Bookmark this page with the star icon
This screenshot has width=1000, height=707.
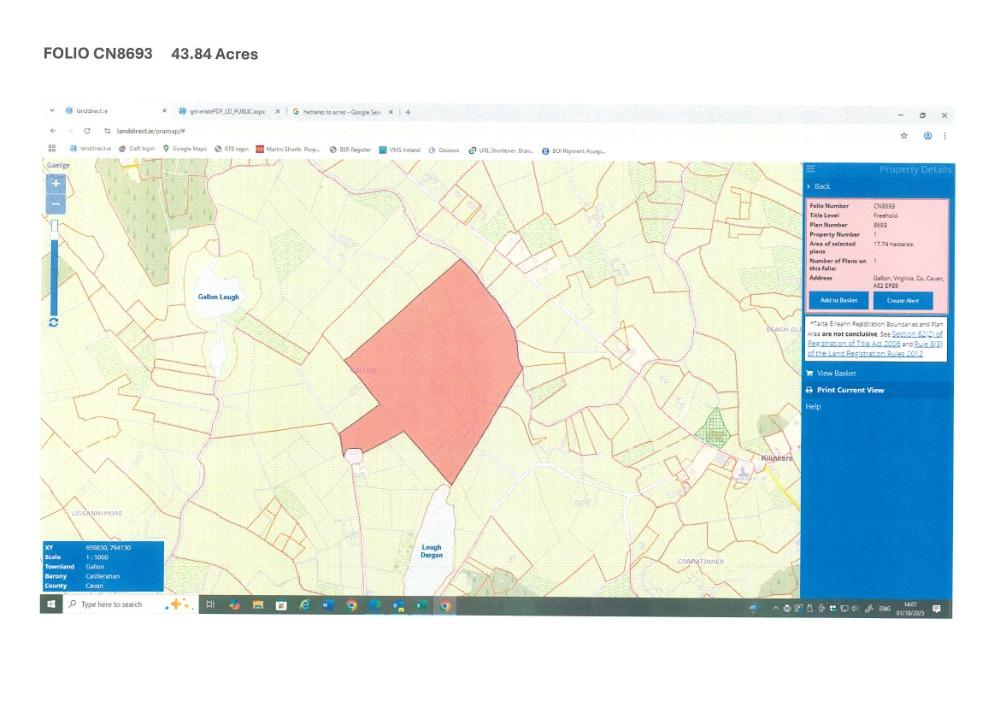904,135
